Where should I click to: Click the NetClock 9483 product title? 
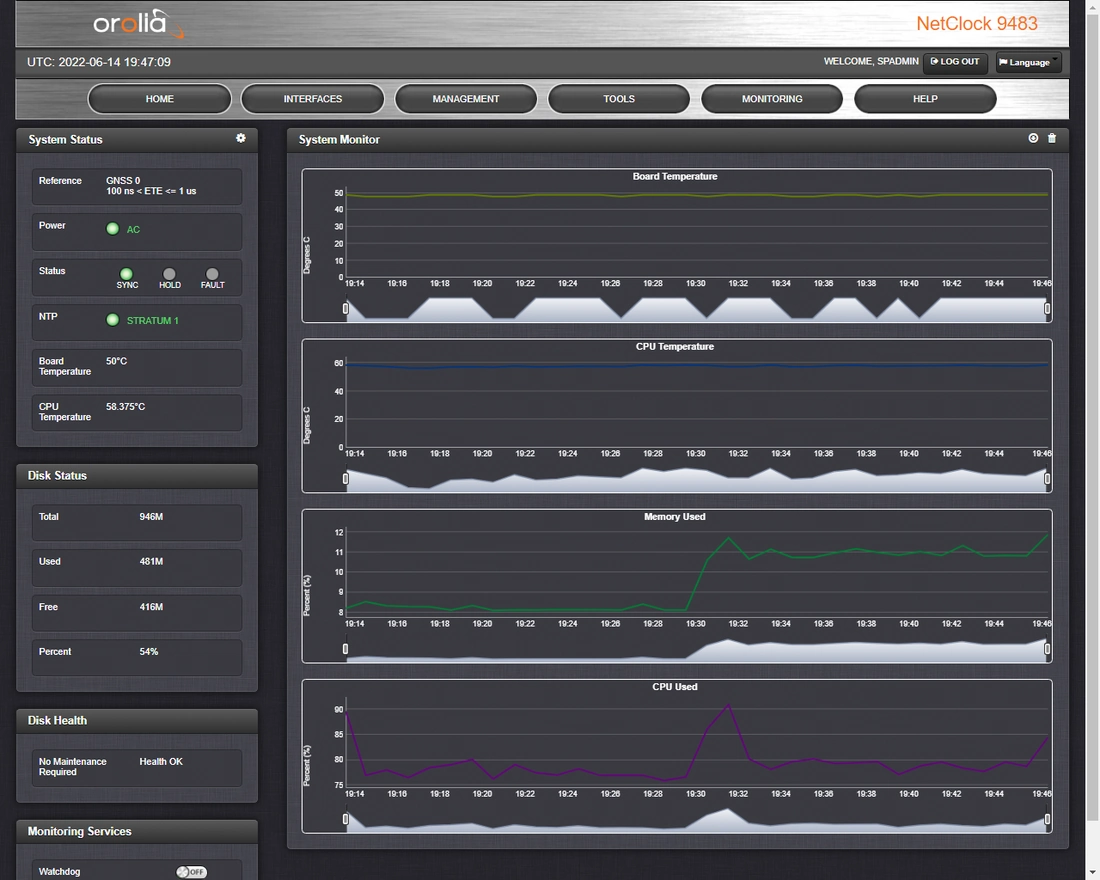pyautogui.click(x=977, y=24)
